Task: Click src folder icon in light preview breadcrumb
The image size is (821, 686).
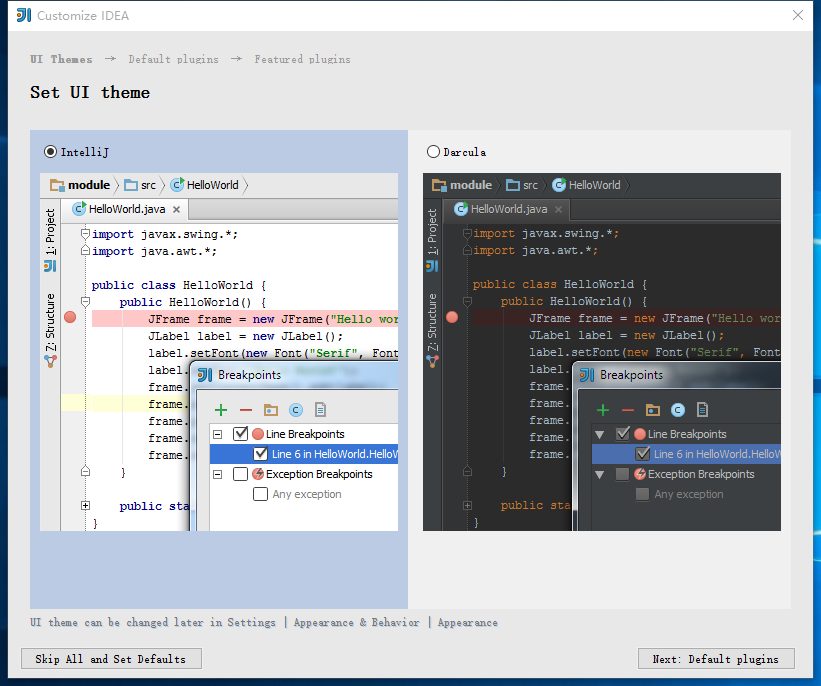Action: [x=131, y=185]
